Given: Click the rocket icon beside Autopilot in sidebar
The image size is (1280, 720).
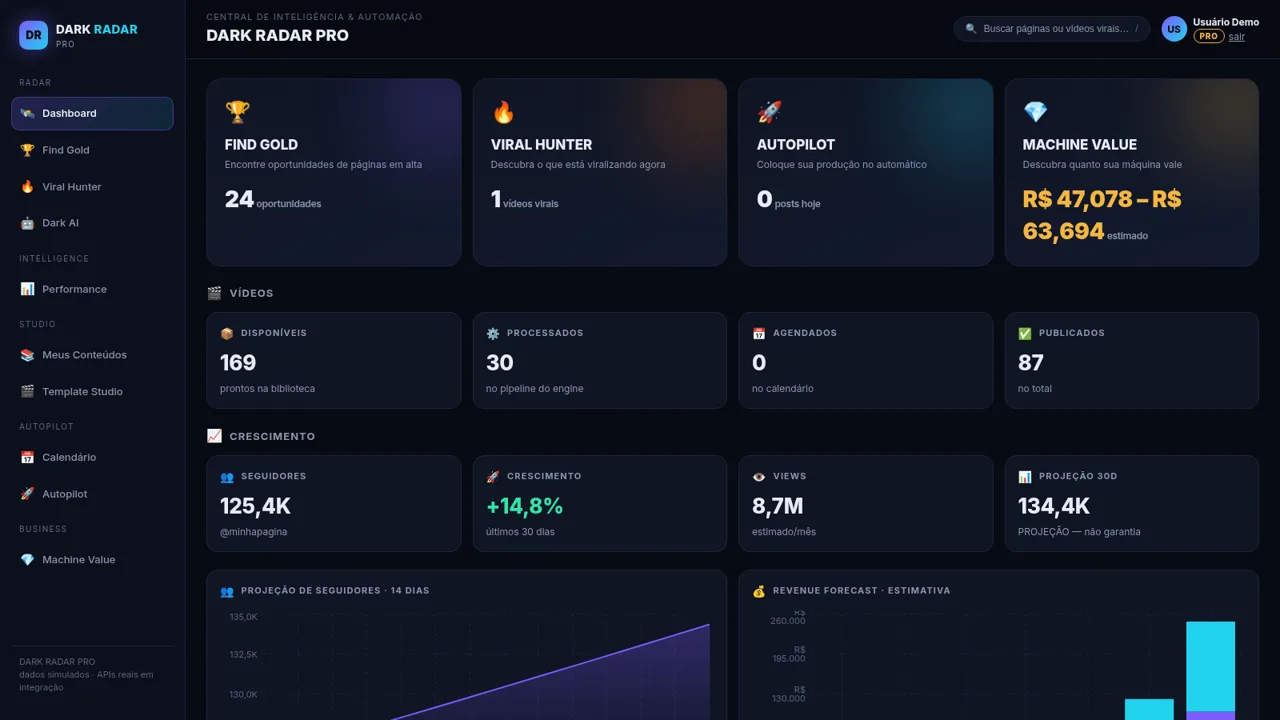Looking at the screenshot, I should coord(27,494).
